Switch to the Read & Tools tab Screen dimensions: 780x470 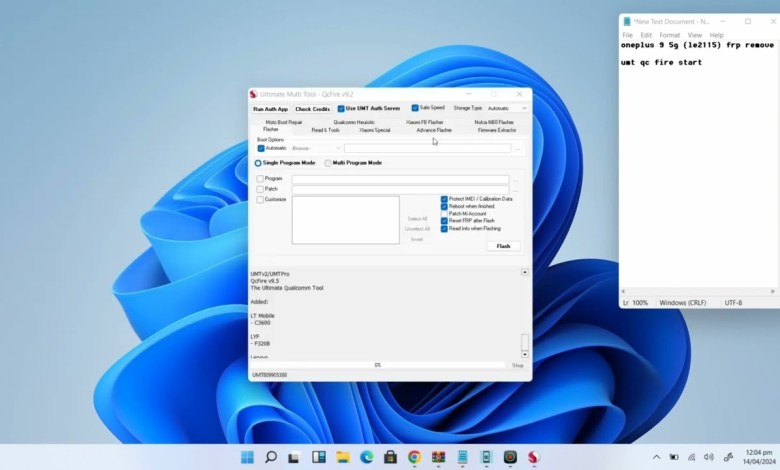coord(325,130)
